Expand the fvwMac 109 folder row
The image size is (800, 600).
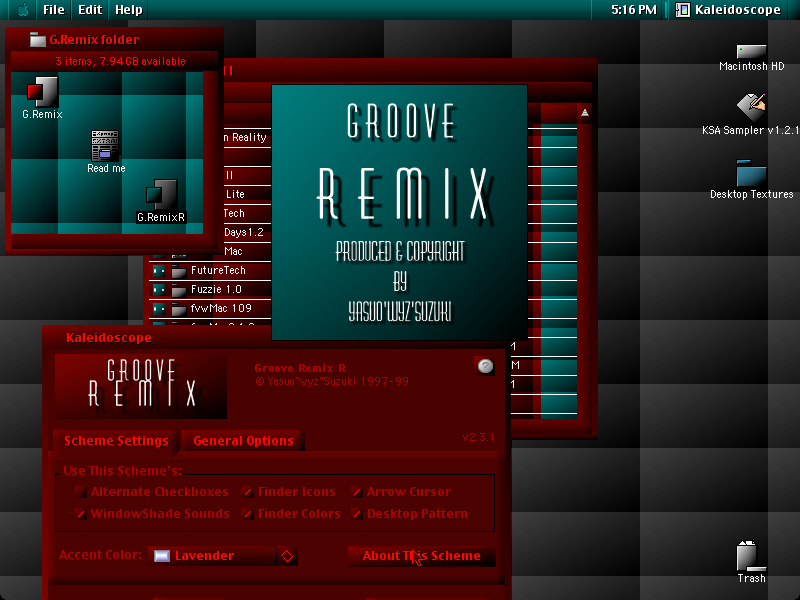[159, 309]
